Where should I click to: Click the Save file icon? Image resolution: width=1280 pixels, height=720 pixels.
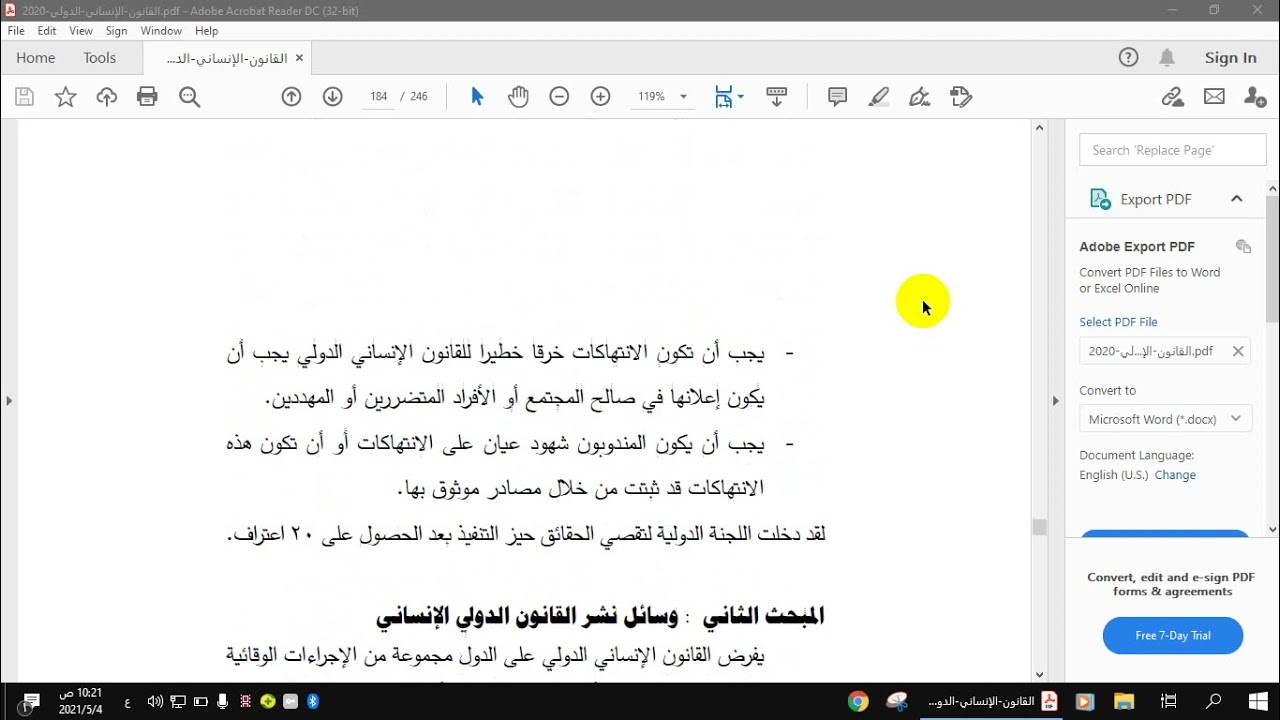click(x=24, y=97)
